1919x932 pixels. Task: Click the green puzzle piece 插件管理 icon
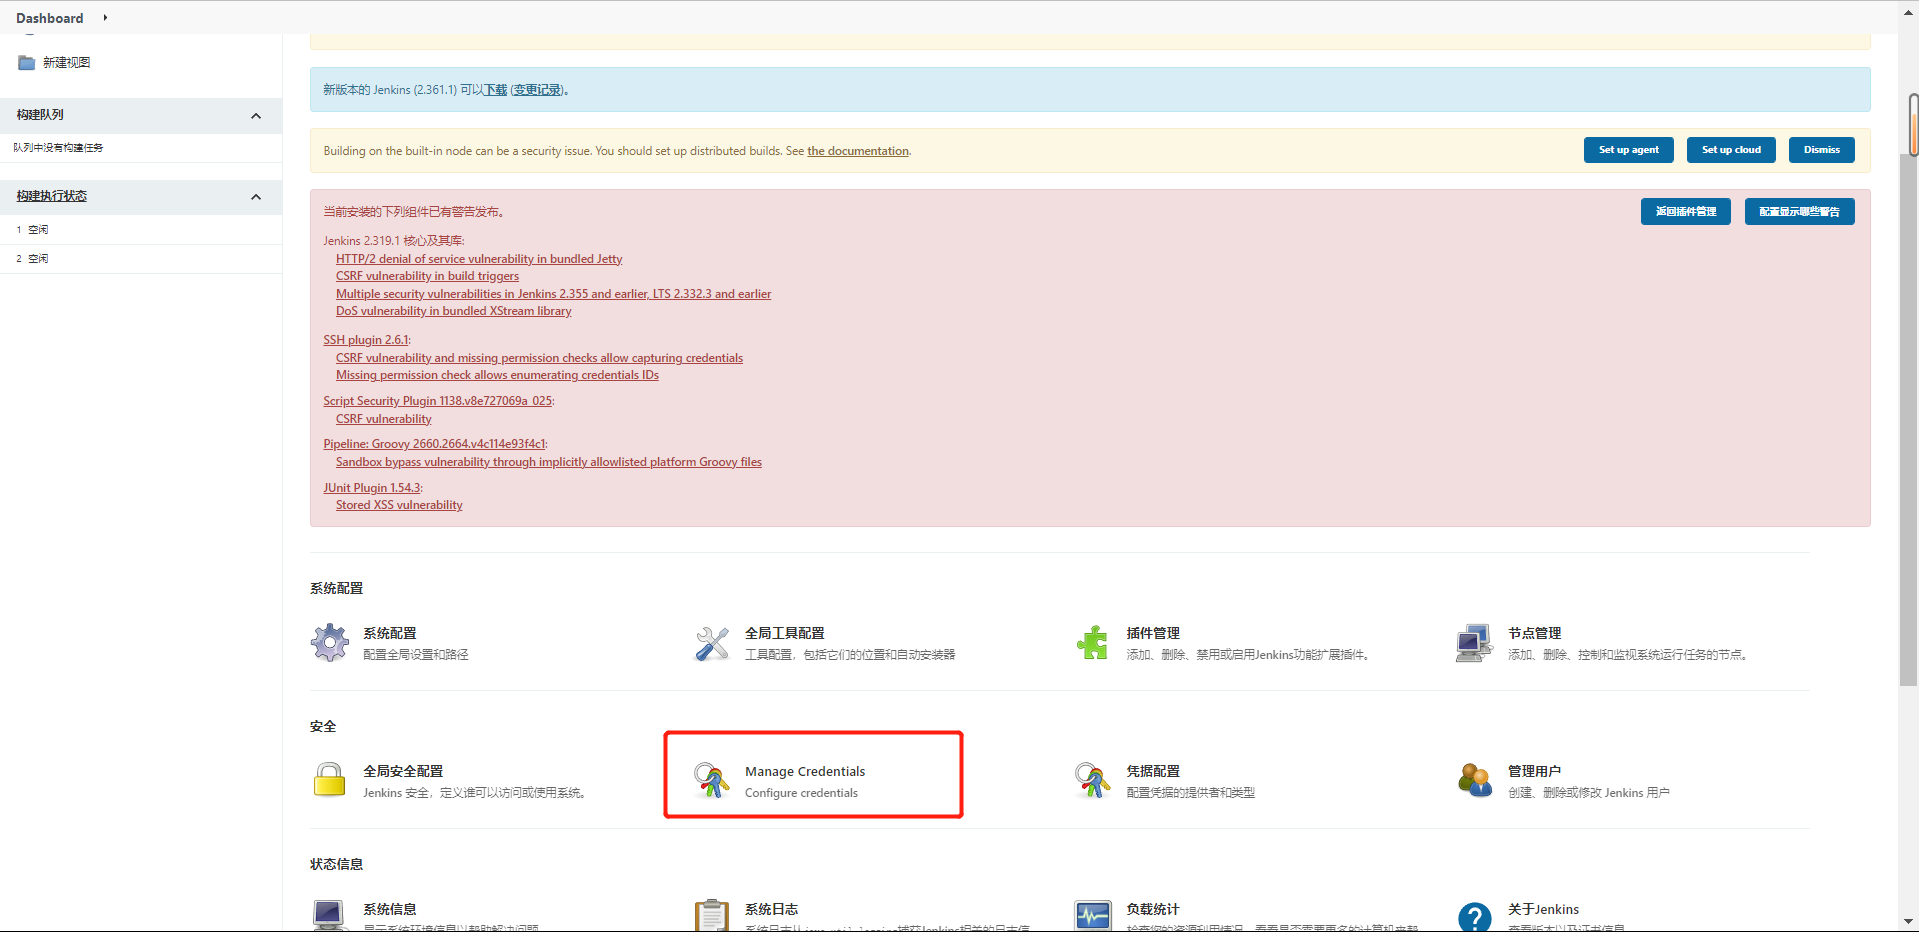click(1092, 643)
